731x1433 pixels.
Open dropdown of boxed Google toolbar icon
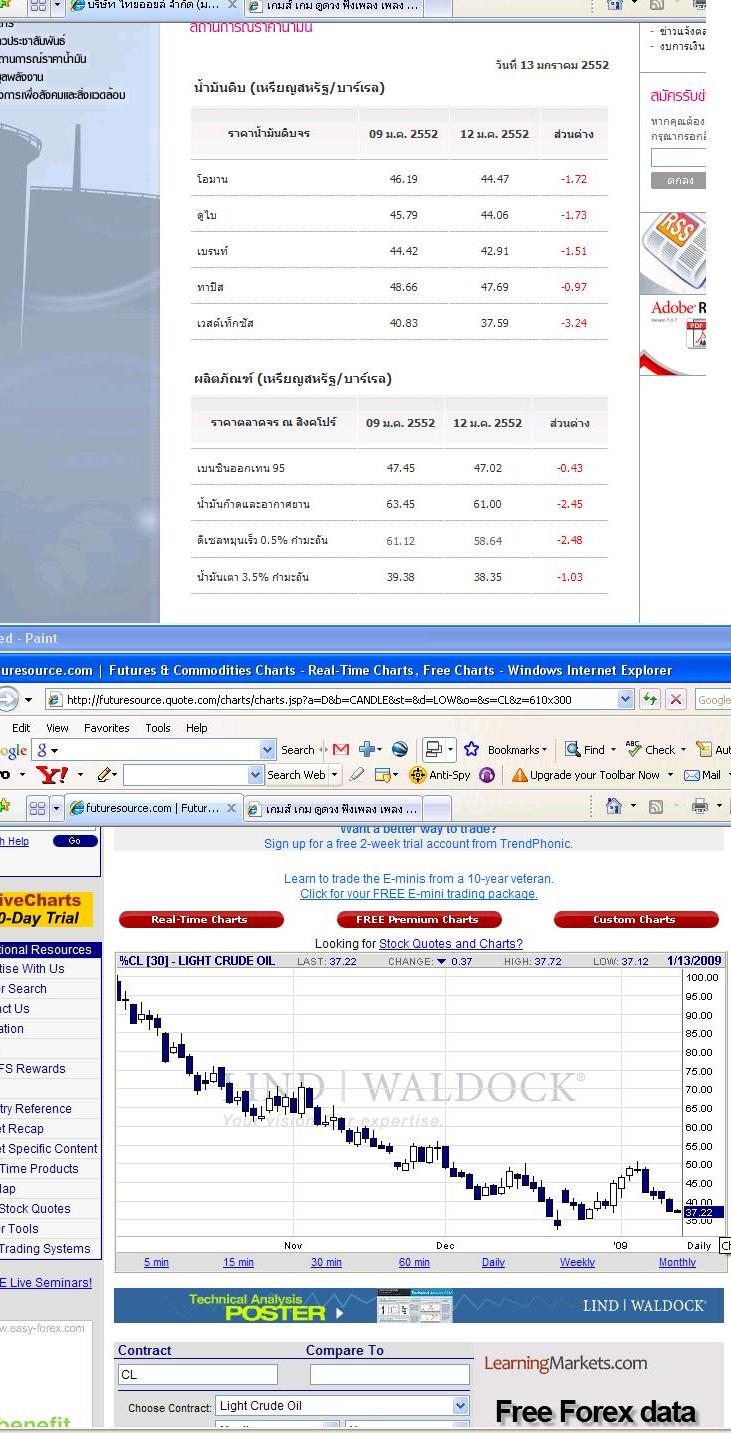pos(450,749)
